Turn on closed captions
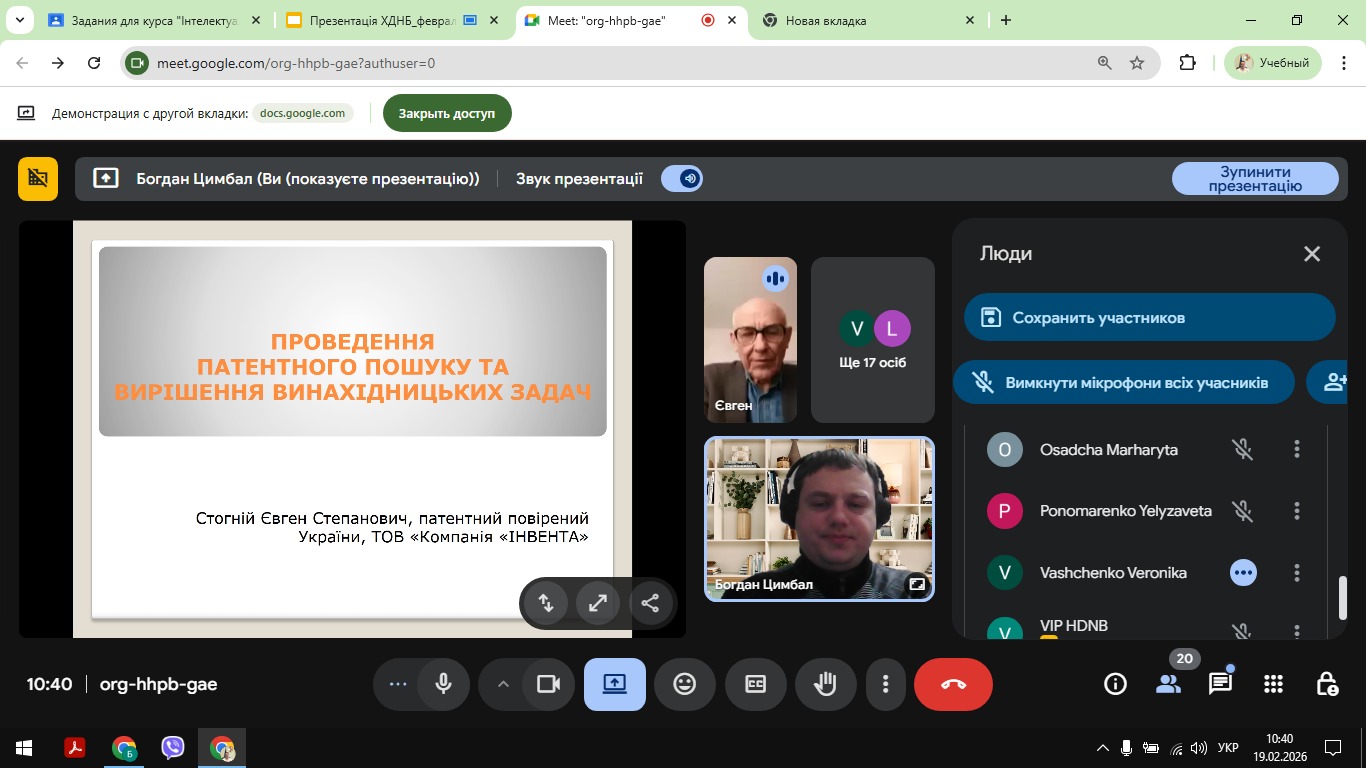 coord(755,684)
